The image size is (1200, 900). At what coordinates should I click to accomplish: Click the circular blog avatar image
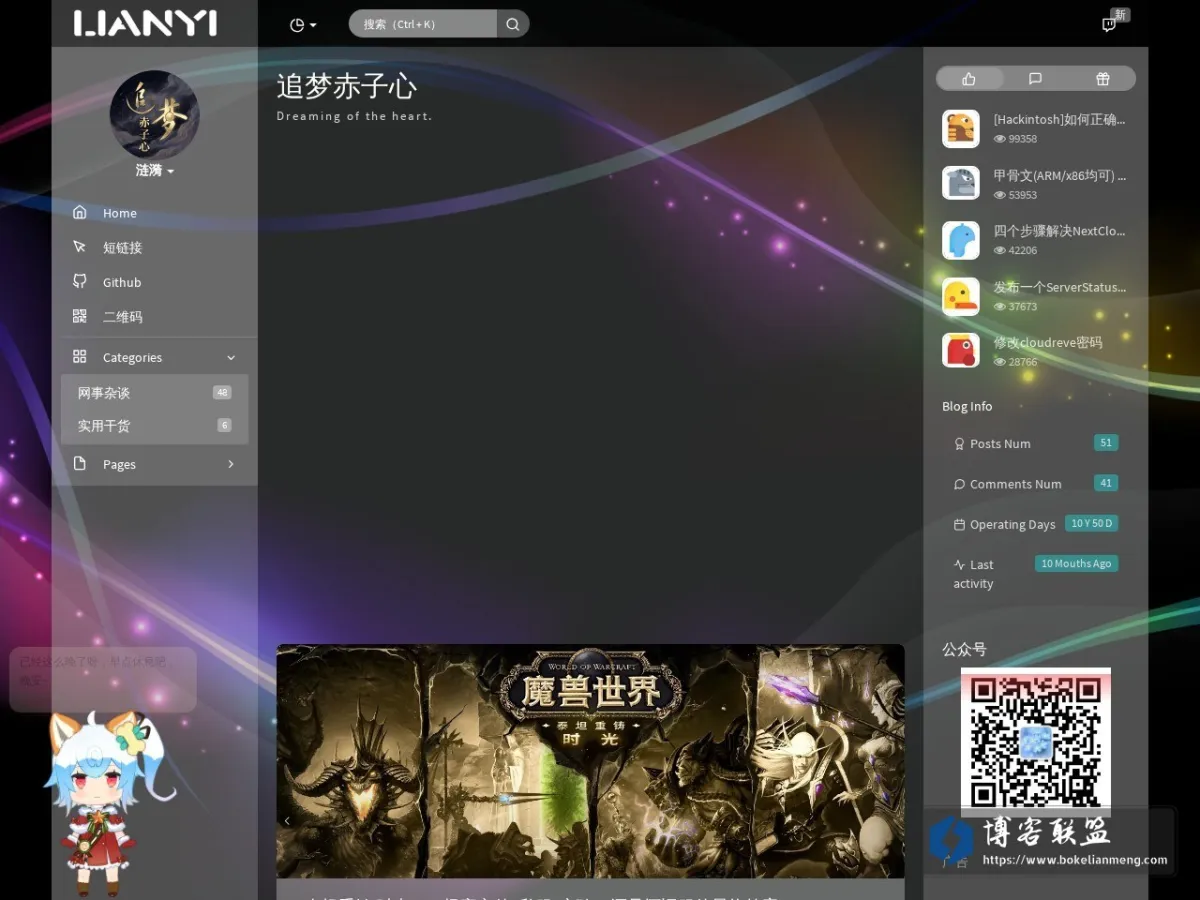154,115
